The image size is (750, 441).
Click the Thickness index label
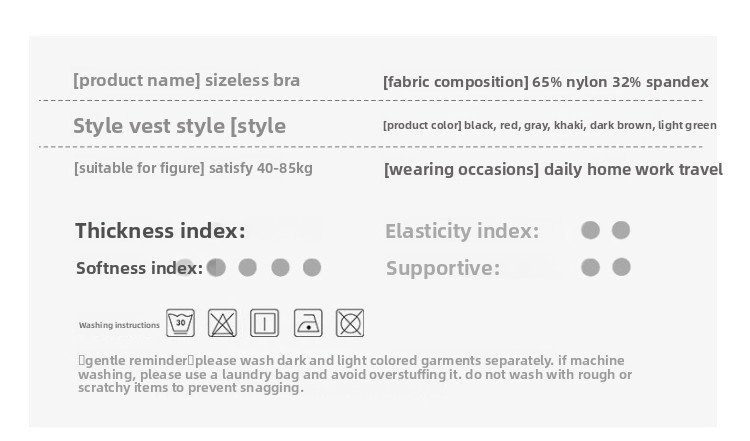[x=160, y=231]
